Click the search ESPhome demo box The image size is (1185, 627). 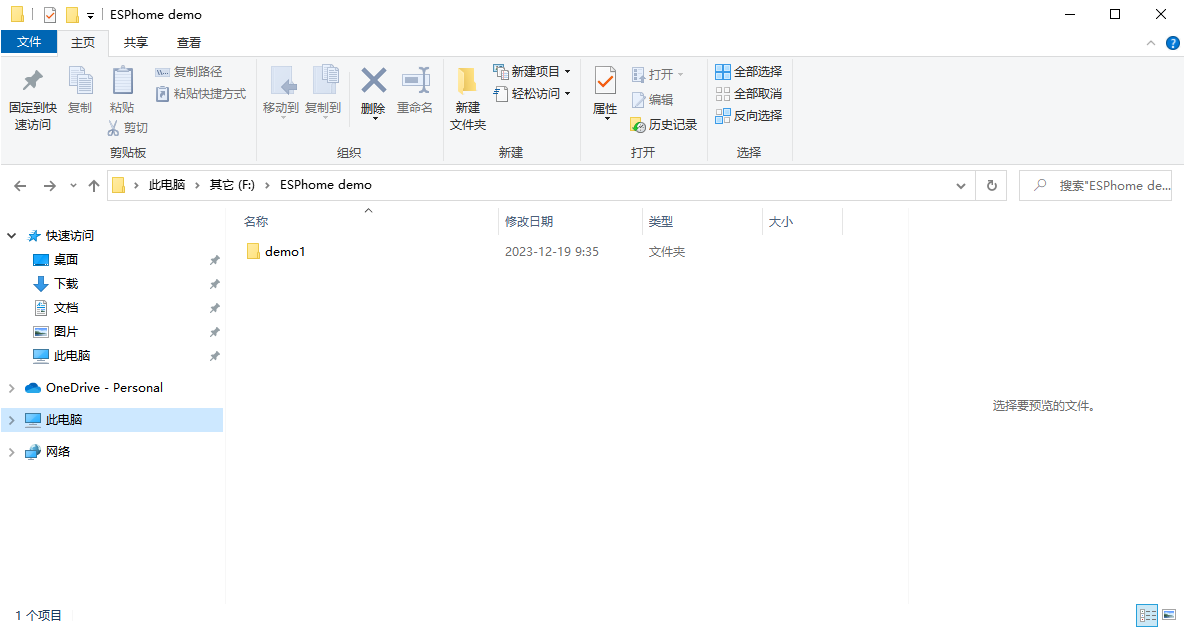tap(1095, 186)
